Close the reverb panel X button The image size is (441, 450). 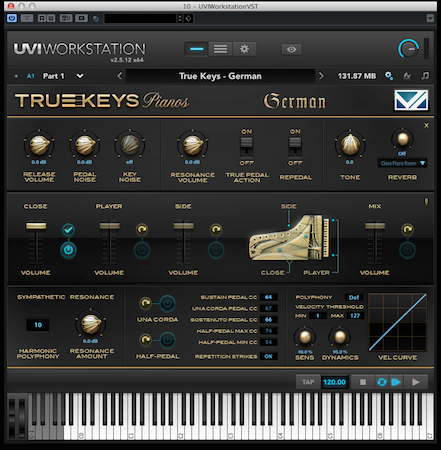point(426,126)
